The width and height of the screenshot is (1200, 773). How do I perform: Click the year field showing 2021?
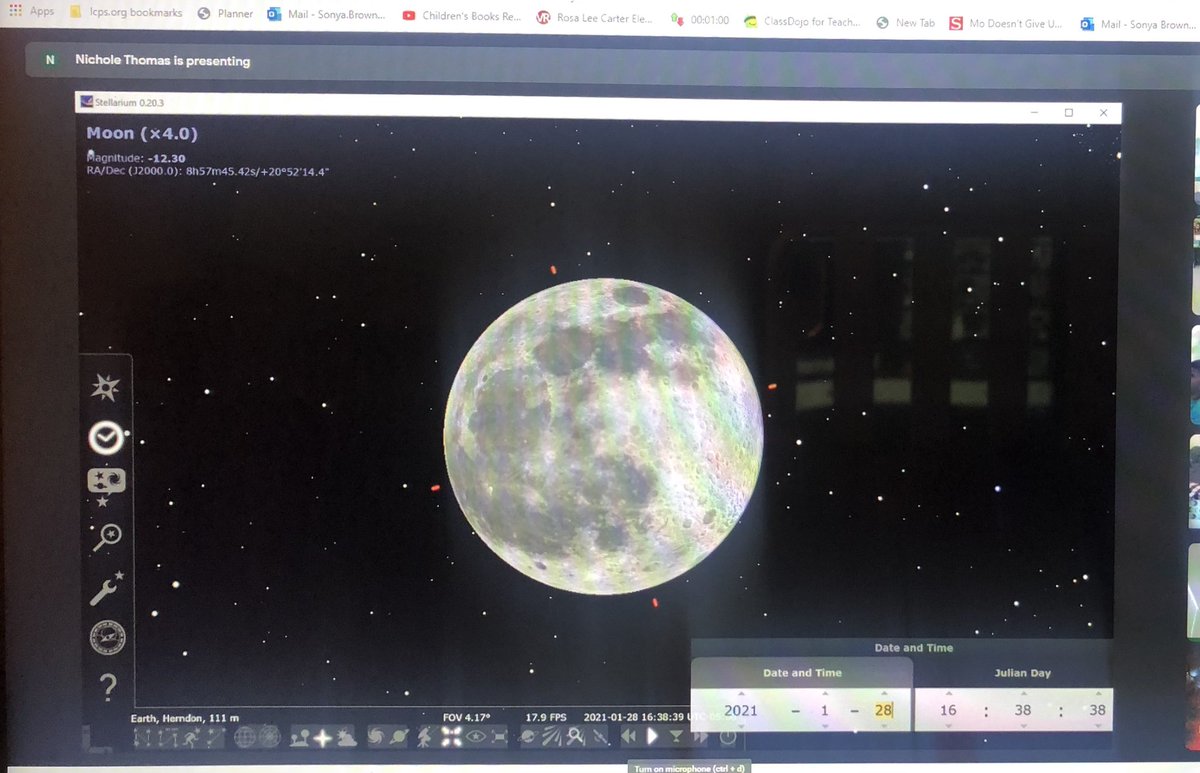tap(741, 710)
